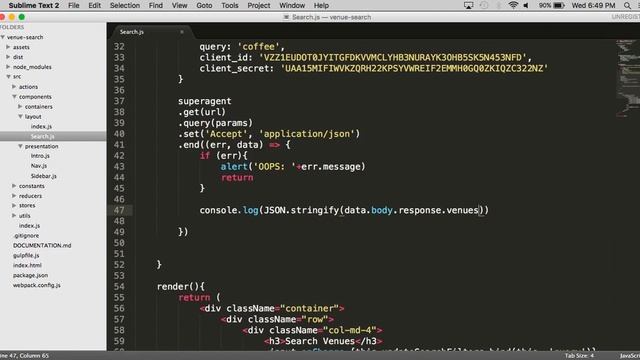Collapse the components folder
The height and width of the screenshot is (360, 640).
[x=14, y=96]
